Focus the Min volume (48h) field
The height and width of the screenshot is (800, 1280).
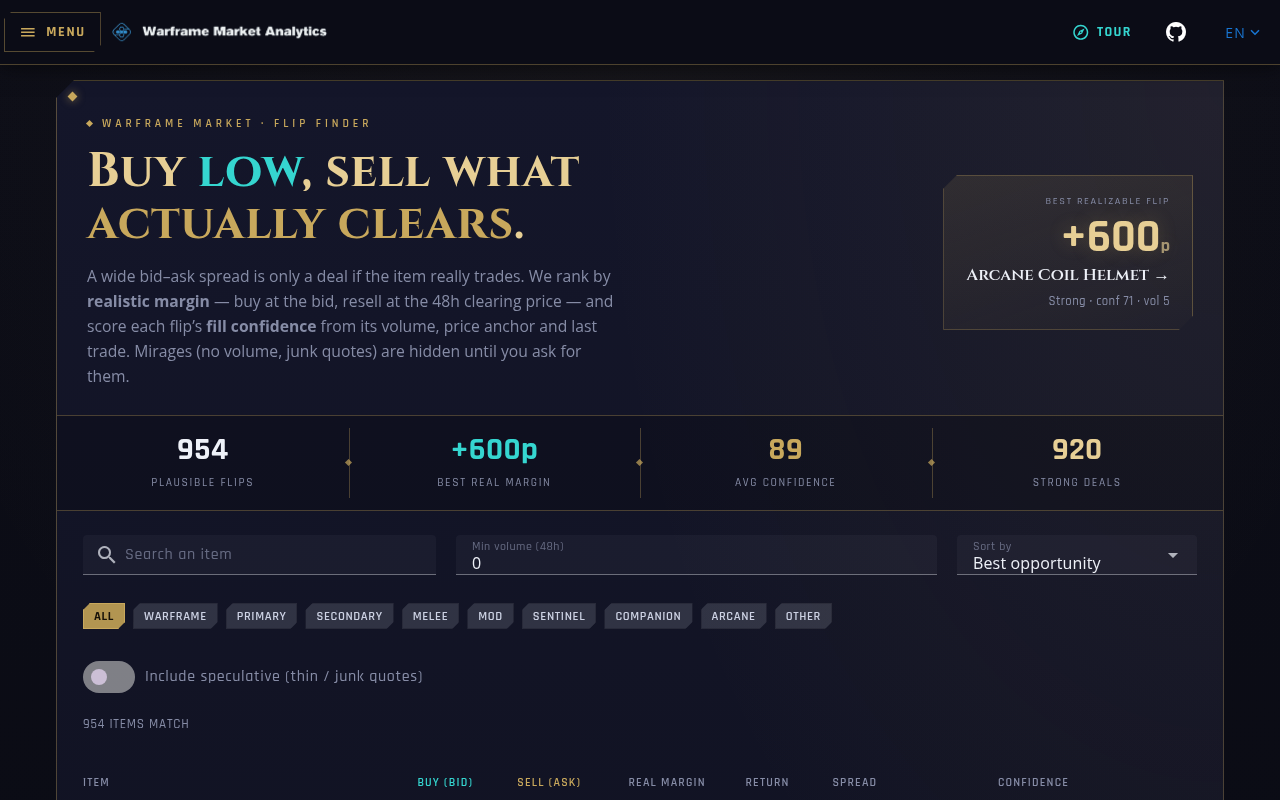696,555
